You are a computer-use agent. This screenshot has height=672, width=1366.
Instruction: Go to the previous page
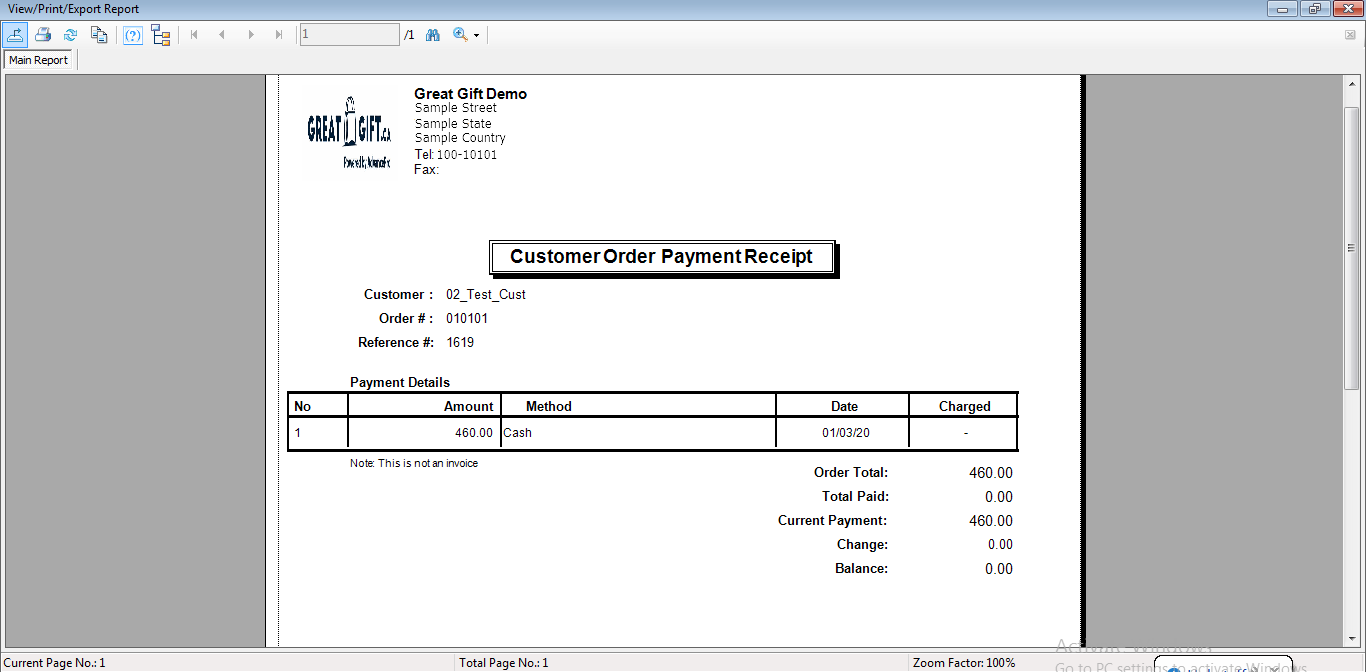[222, 35]
